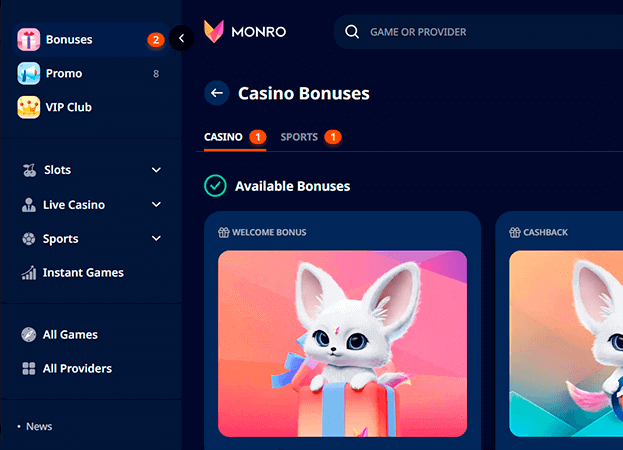The height and width of the screenshot is (450, 623).
Task: Click the All Providers grid icon
Action: point(29,369)
